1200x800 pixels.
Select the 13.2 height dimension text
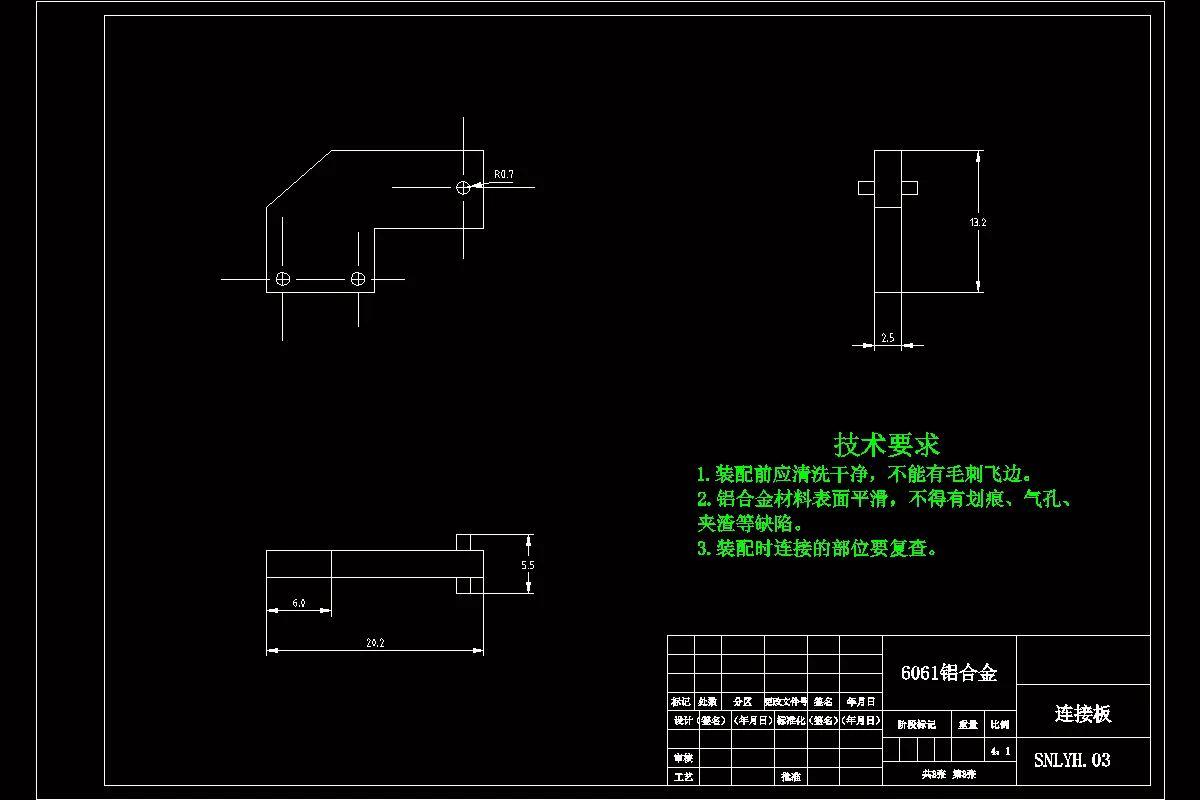[x=978, y=223]
